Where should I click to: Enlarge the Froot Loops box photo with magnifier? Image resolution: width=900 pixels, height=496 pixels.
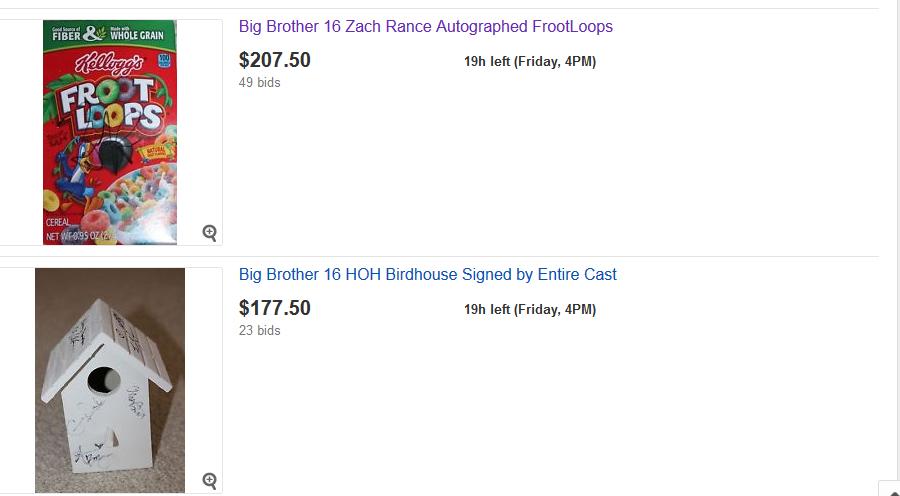(x=210, y=232)
